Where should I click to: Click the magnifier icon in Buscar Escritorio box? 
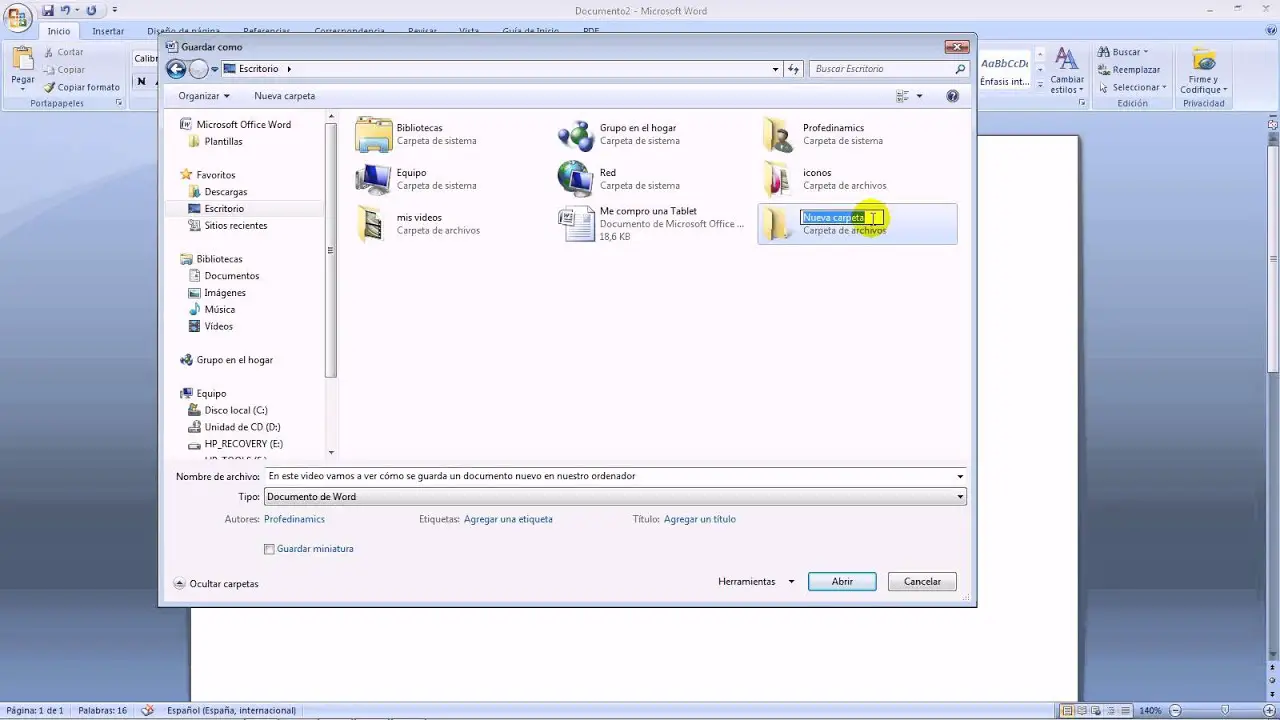click(960, 69)
